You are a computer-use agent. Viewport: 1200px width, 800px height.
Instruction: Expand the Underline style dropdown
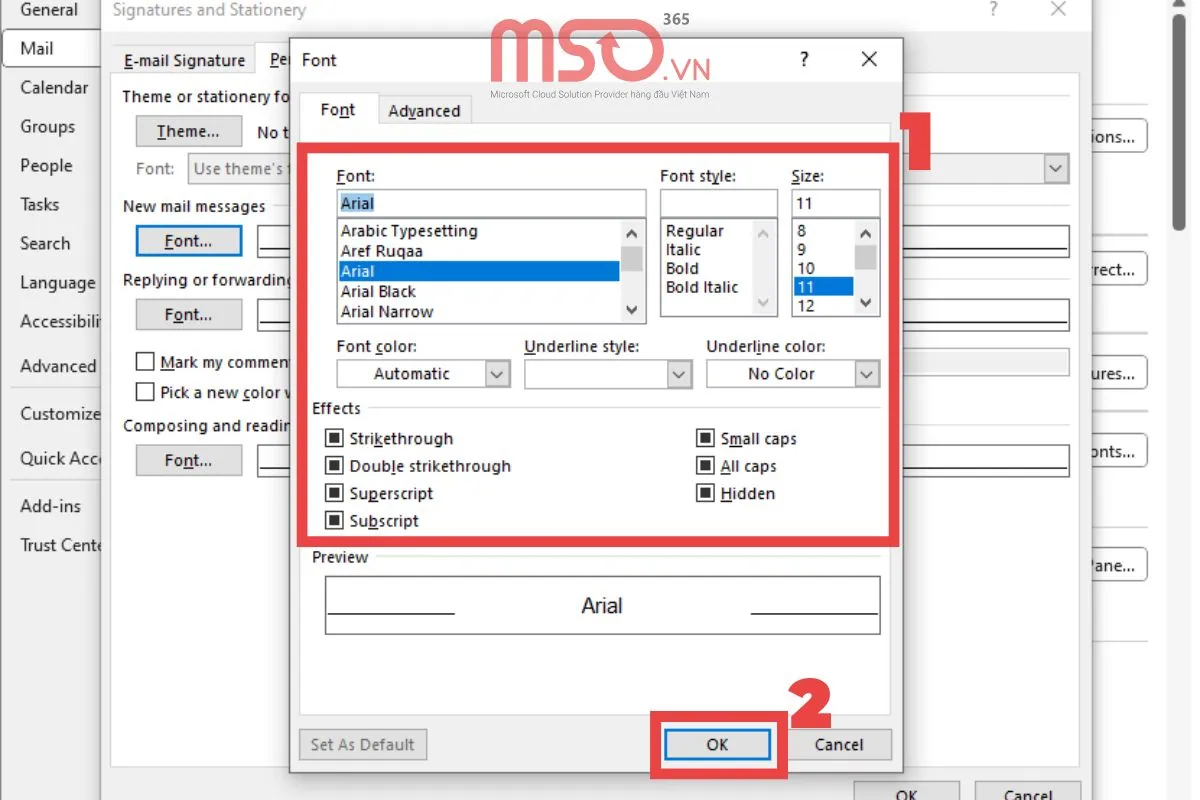click(x=680, y=374)
